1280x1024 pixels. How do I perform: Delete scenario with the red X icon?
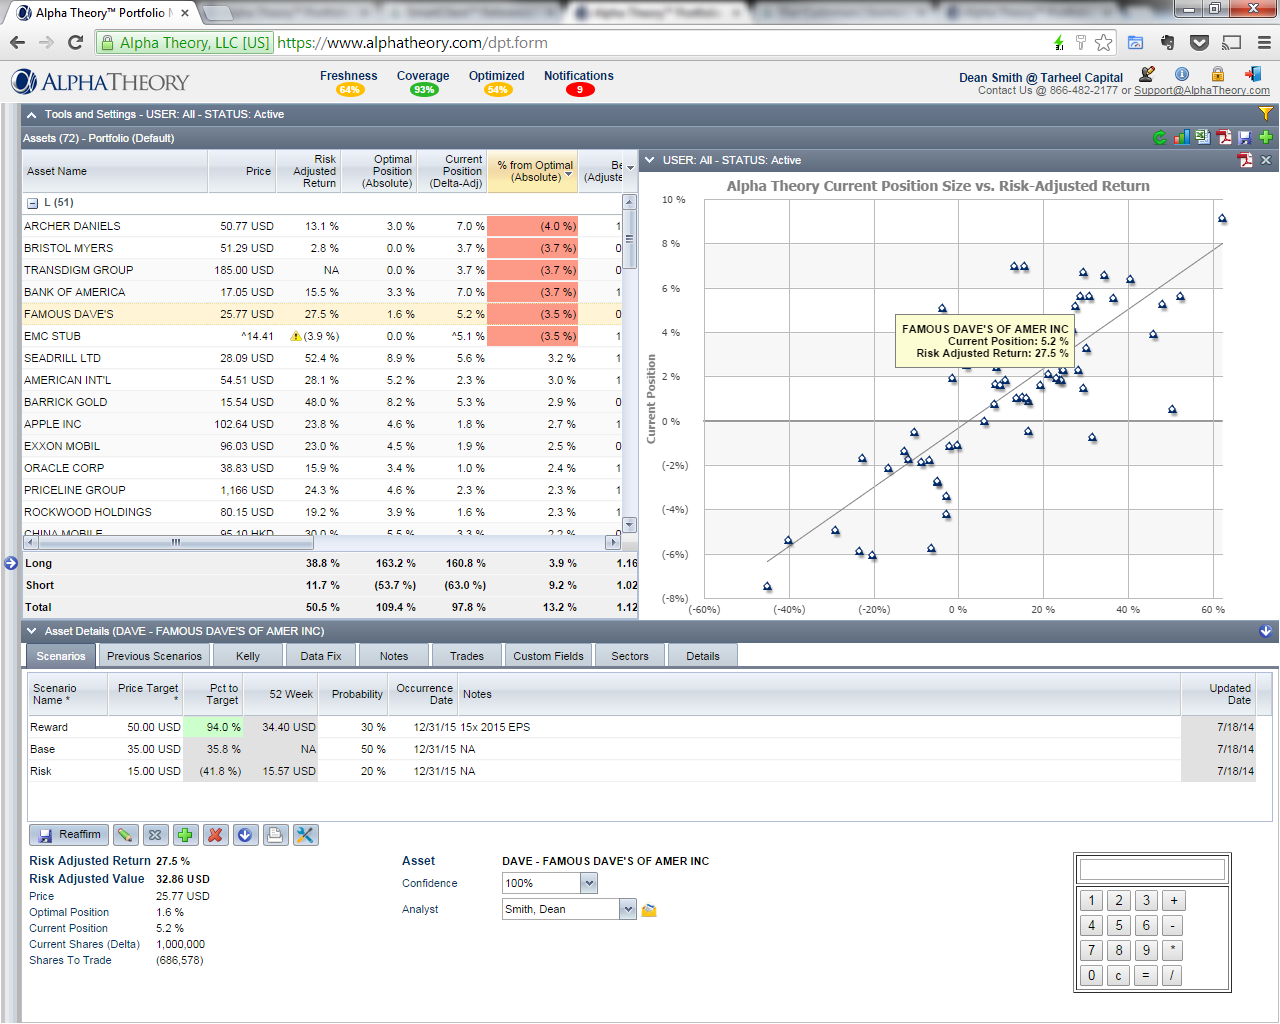(215, 835)
